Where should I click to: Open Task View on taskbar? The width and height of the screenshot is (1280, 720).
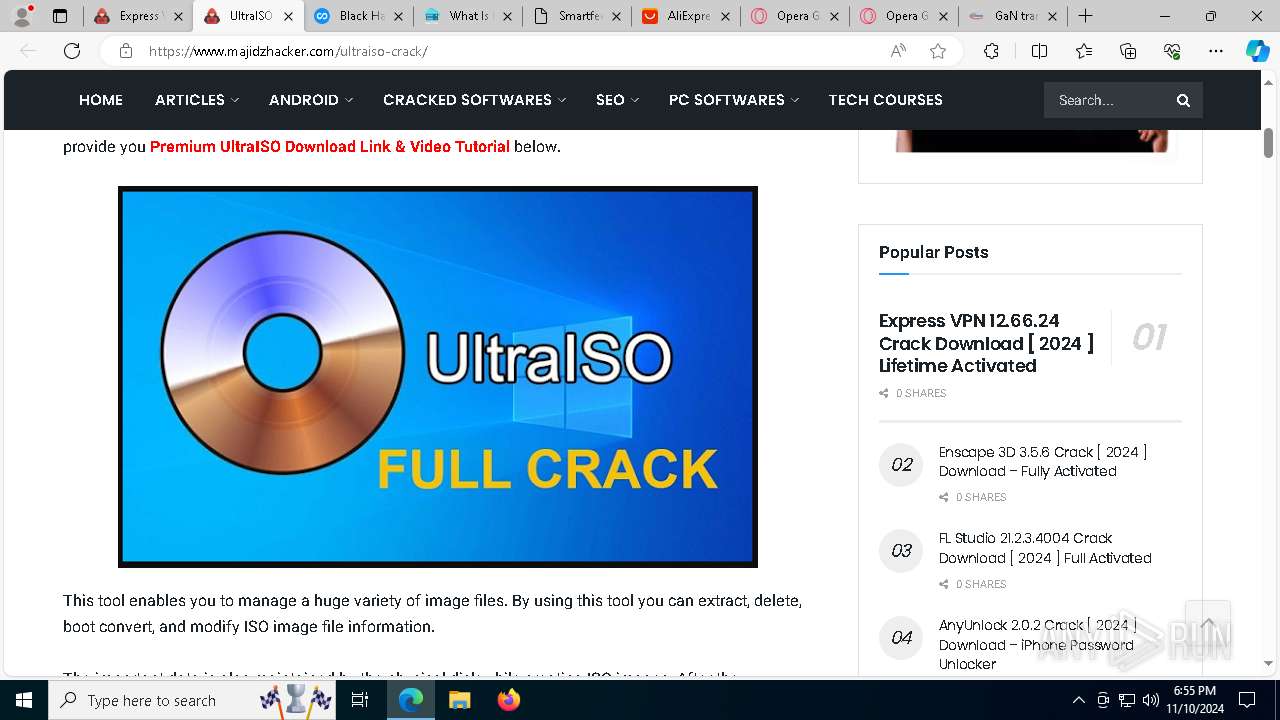pos(360,700)
